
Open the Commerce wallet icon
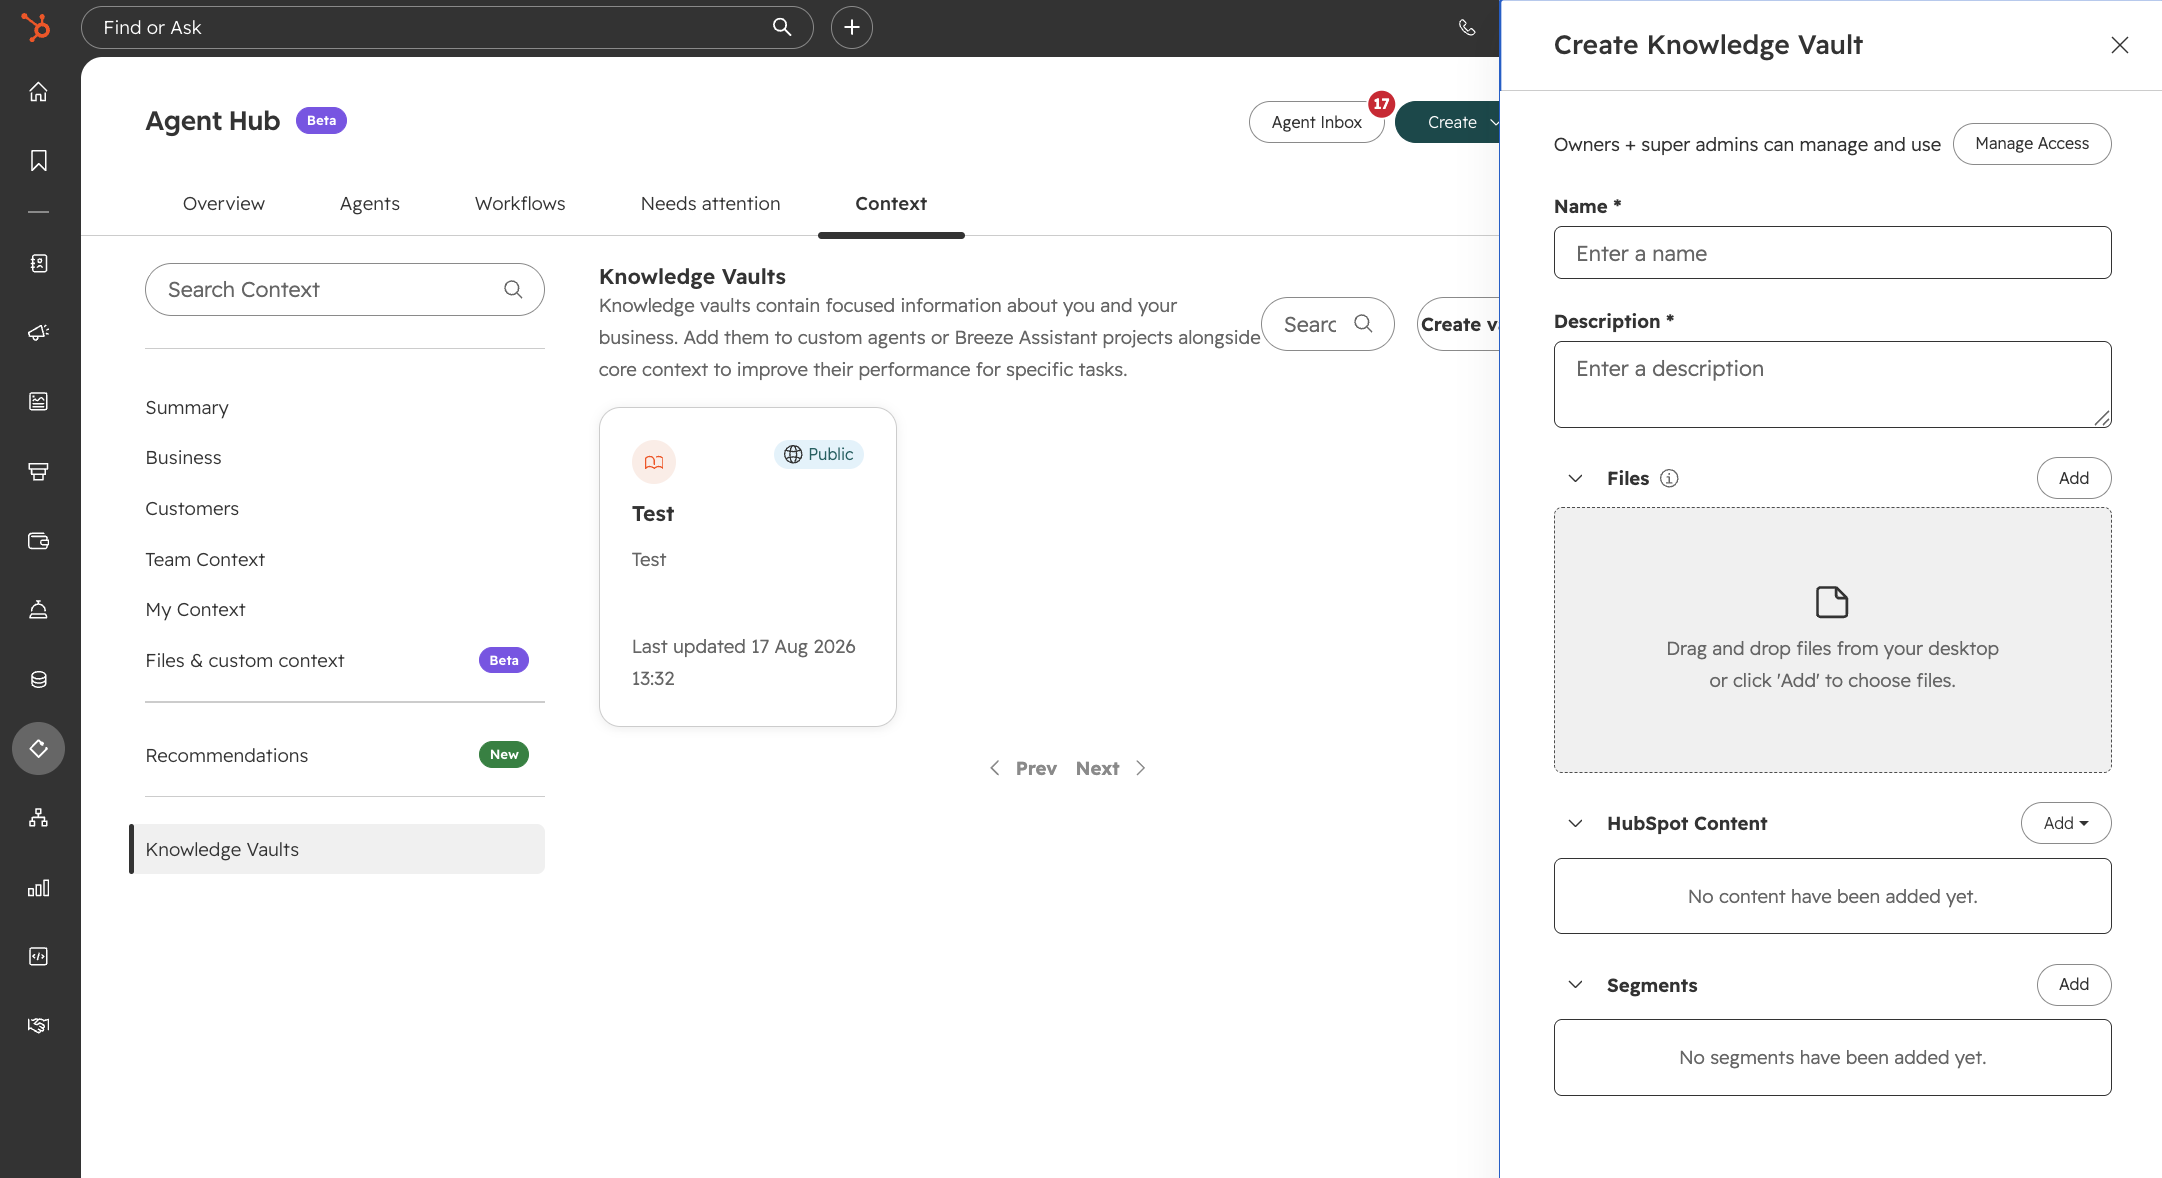click(x=38, y=541)
